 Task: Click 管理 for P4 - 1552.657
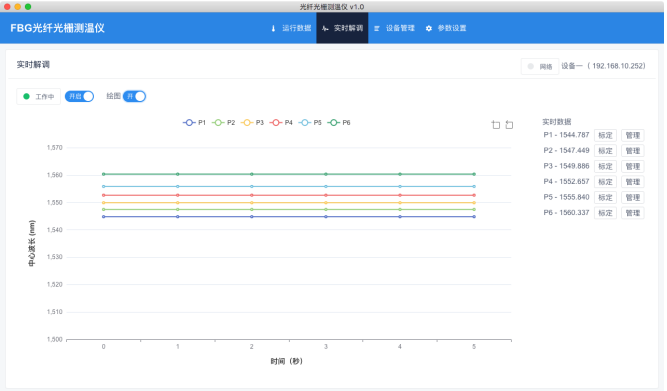[x=633, y=182]
